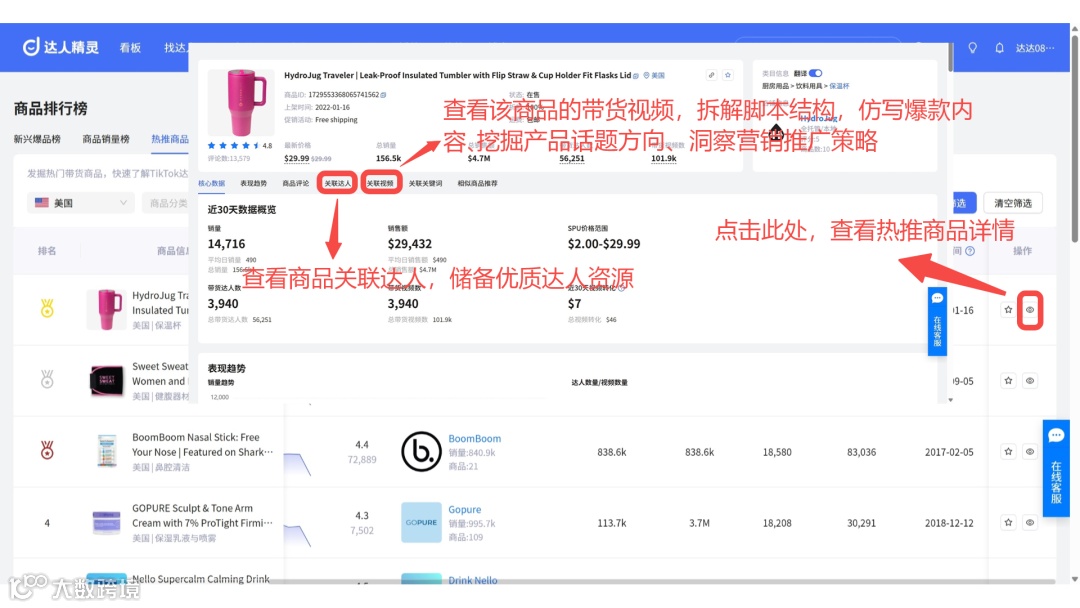Image resolution: width=1080 pixels, height=608 pixels.
Task: Open the Gopure shop link
Action: click(x=465, y=510)
